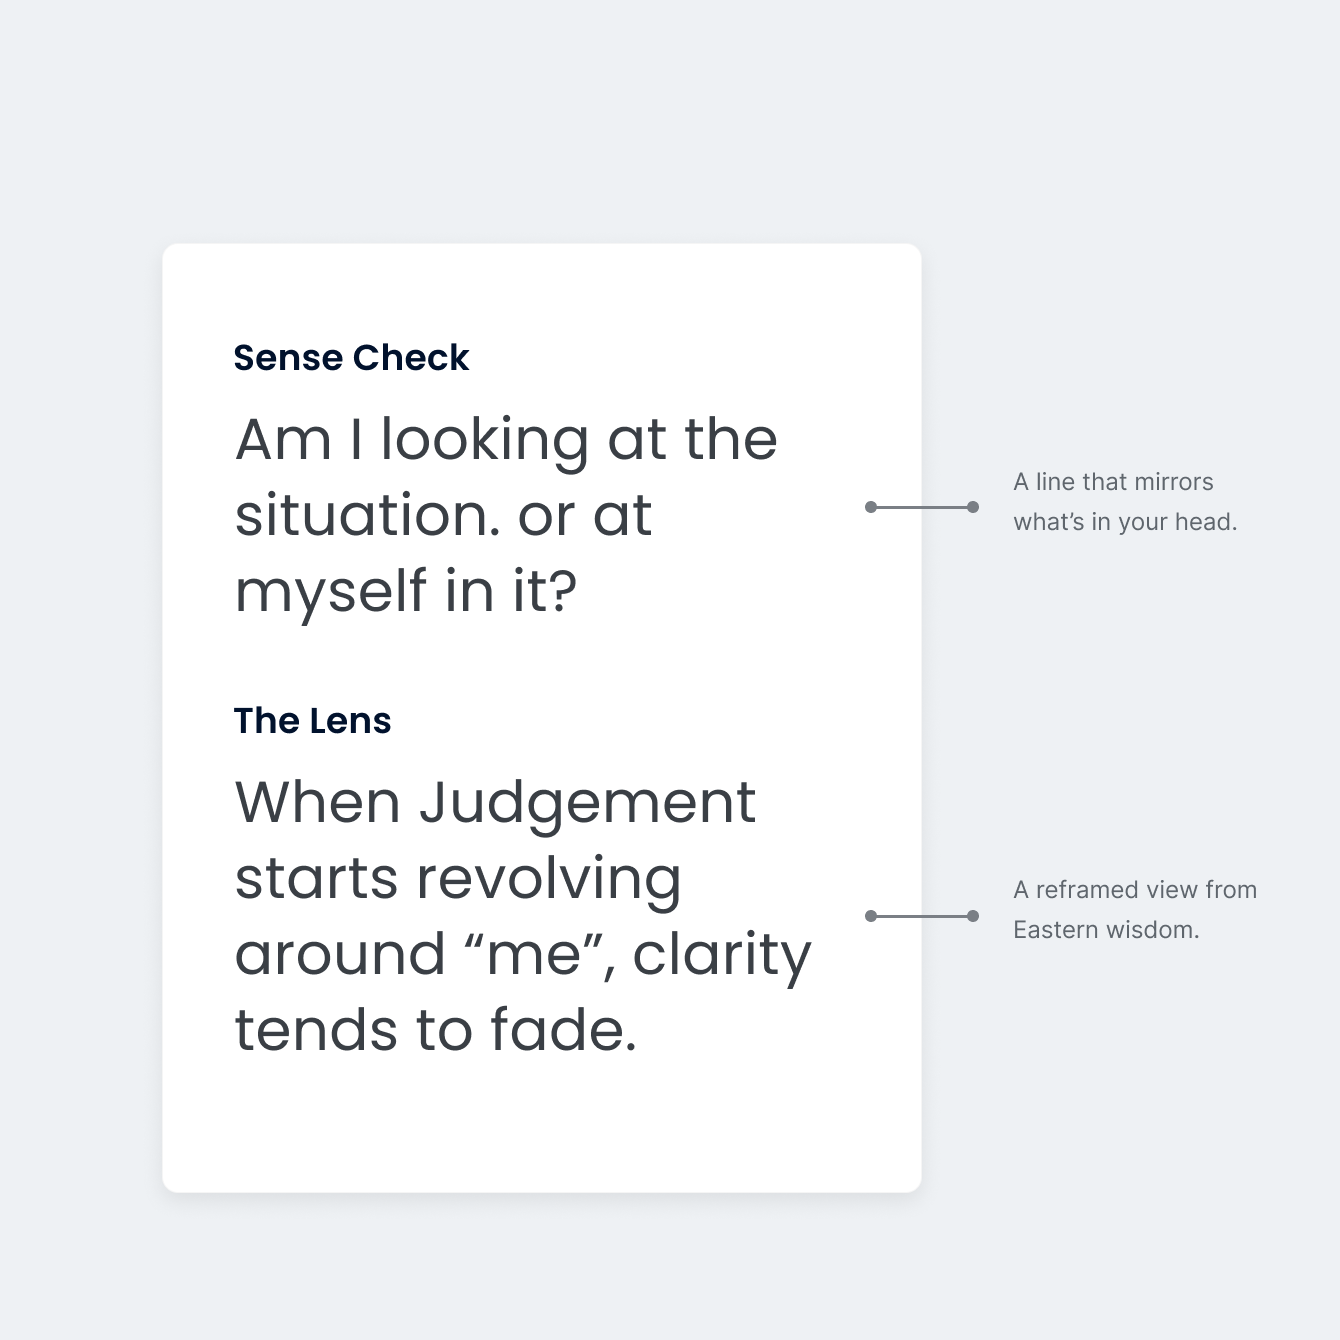Click the text "Am I looking at the"
Viewport: 1340px width, 1340px height.
[x=506, y=440]
